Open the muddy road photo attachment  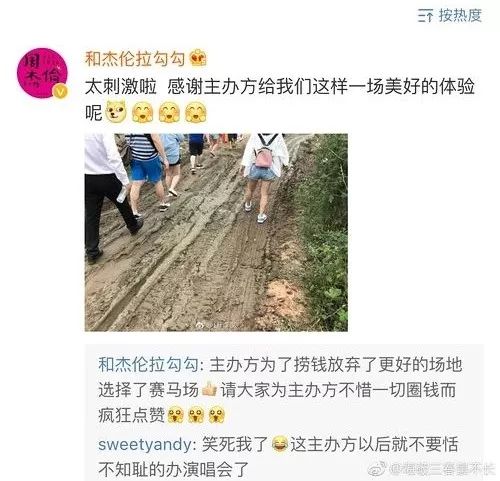pyautogui.click(x=216, y=232)
